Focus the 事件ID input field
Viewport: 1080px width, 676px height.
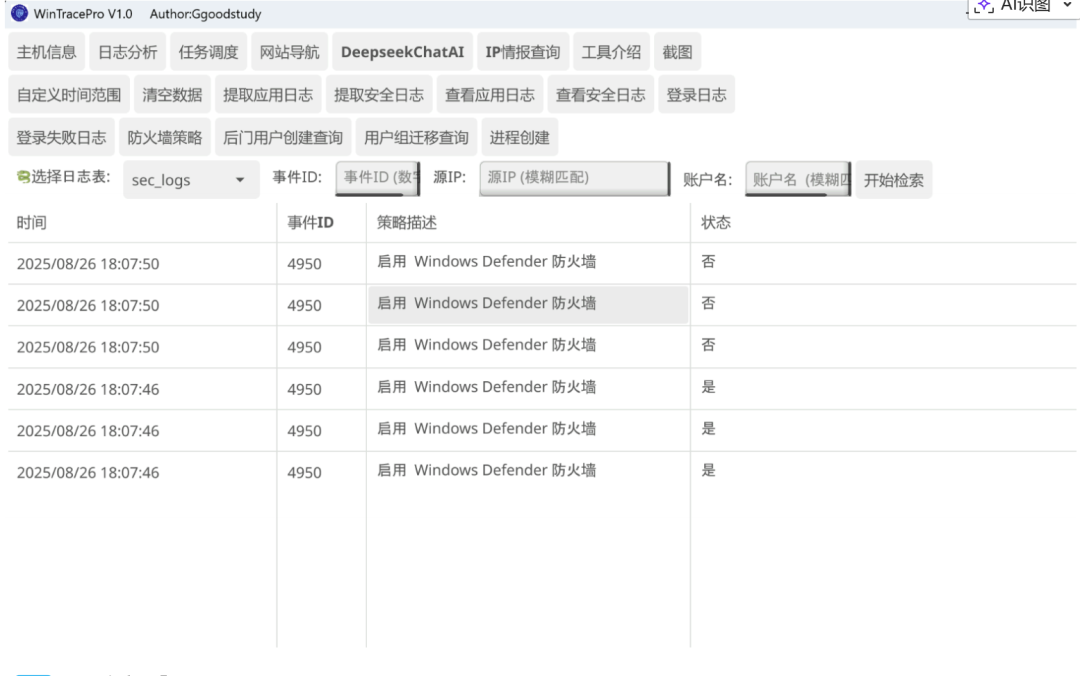[378, 178]
